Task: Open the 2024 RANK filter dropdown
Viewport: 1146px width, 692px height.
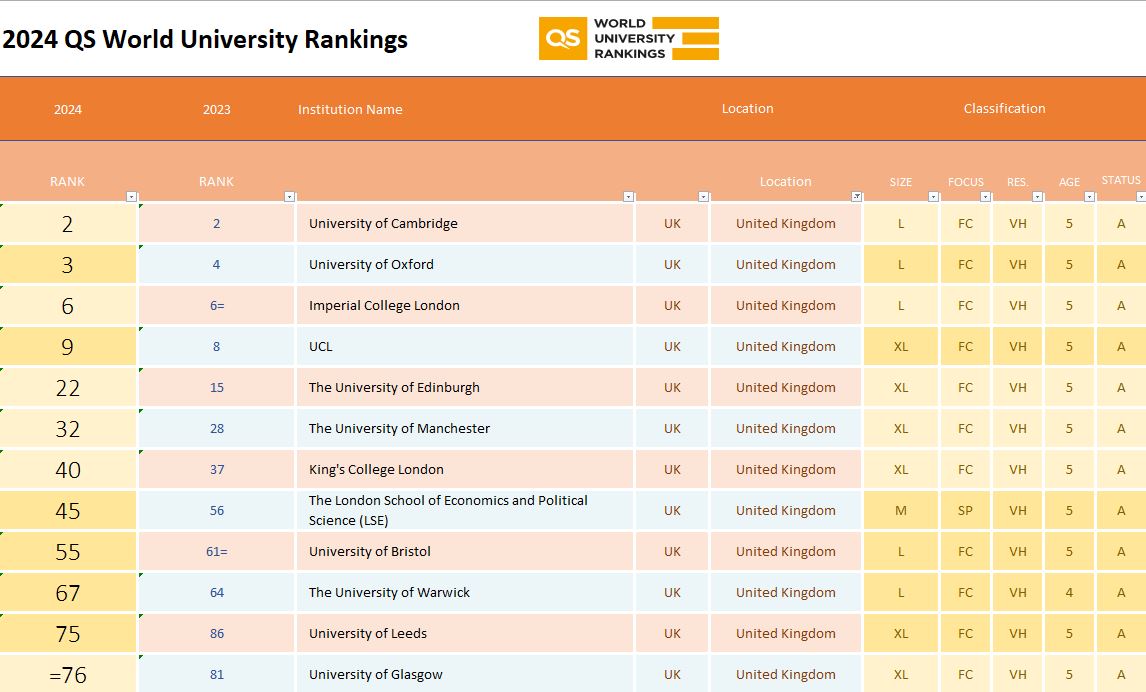Action: (x=132, y=197)
